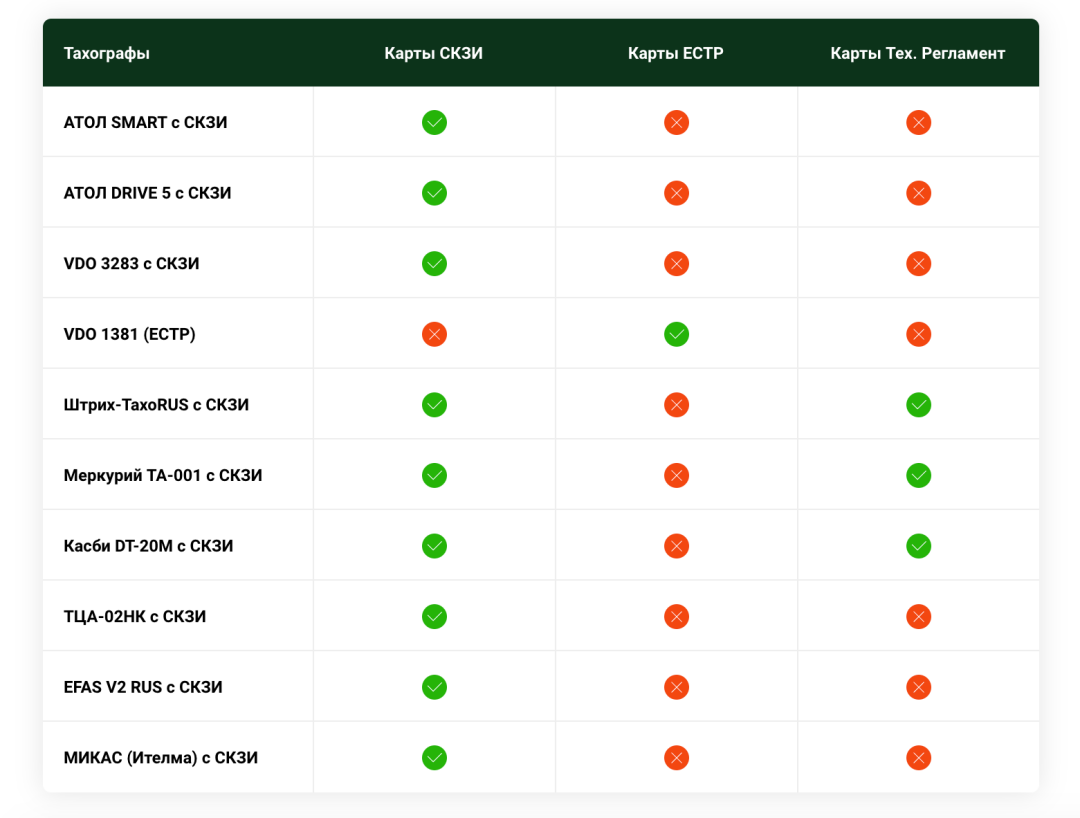
Task: Select ТЦА-02НК Карты ЕСТР red cross
Action: [x=676, y=616]
